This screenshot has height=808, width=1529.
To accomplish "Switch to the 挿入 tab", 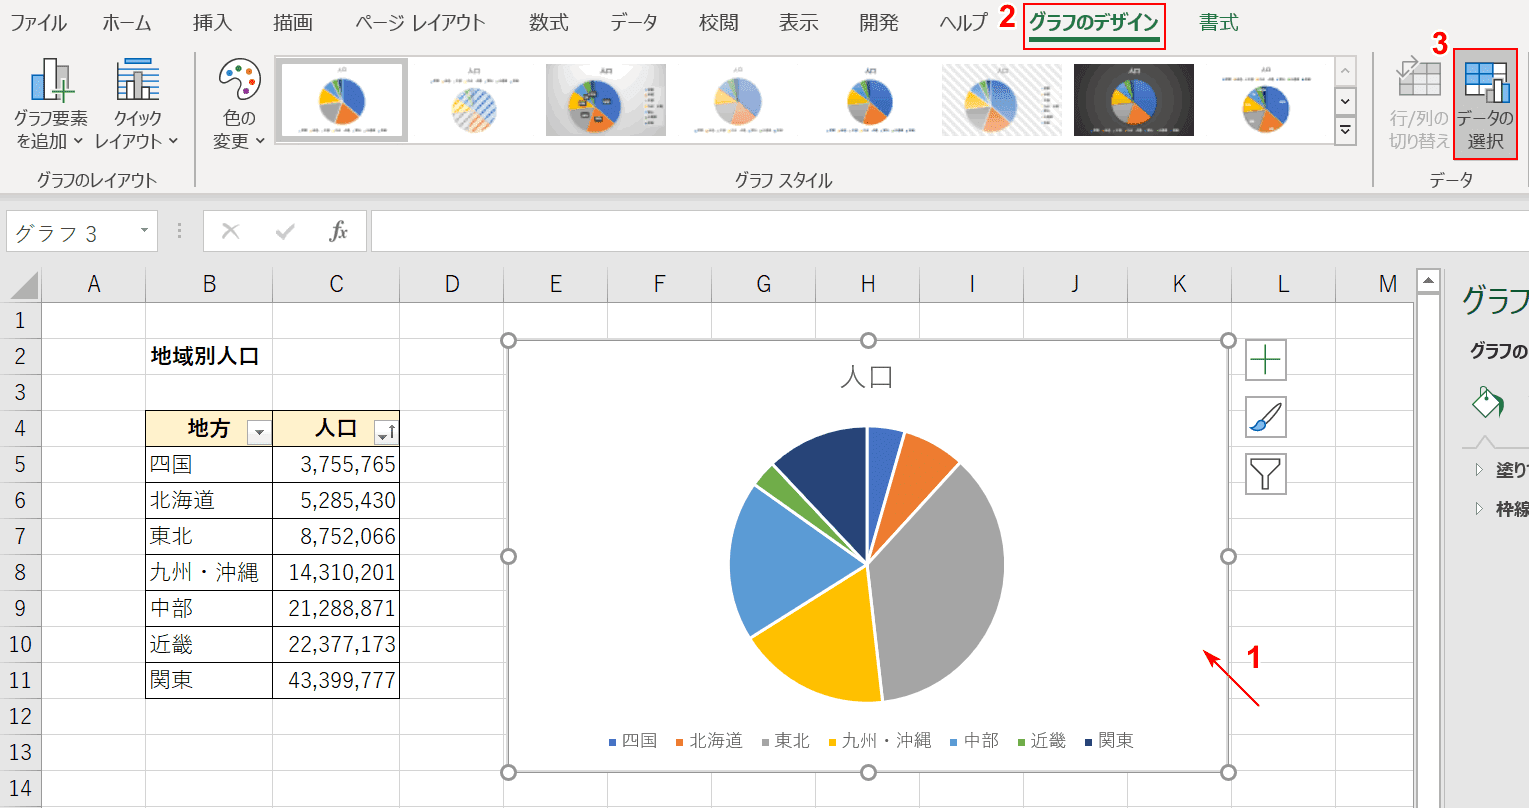I will pyautogui.click(x=212, y=23).
